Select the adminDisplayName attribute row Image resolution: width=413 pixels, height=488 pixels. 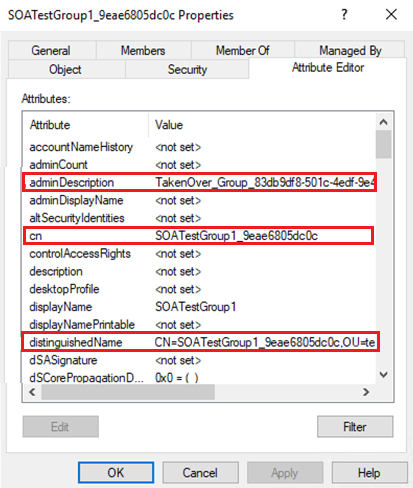point(199,200)
